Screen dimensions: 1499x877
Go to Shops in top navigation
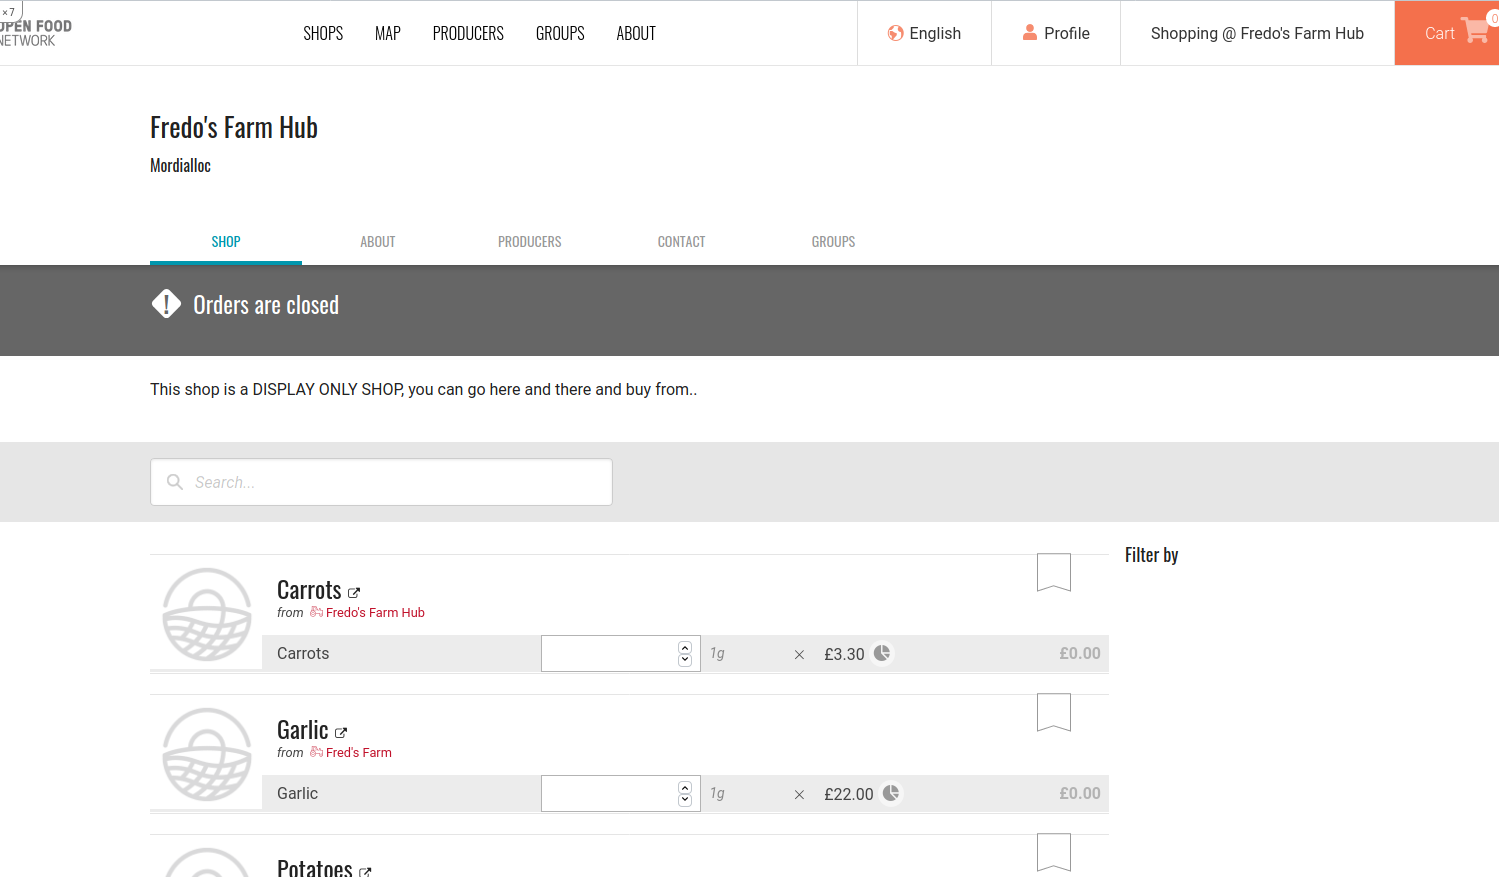coord(323,33)
